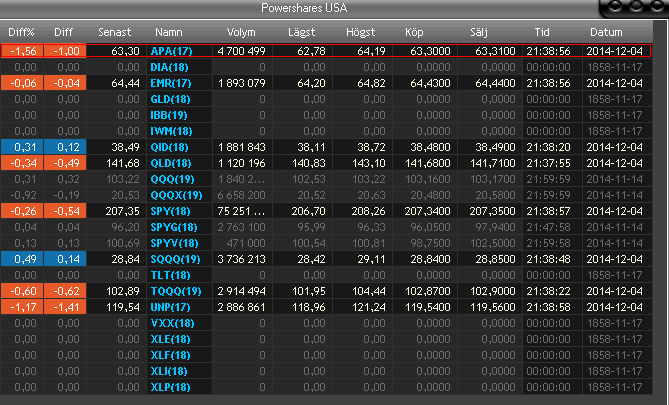669x405 pixels.
Task: Click the Högst column header
Action: pyautogui.click(x=360, y=32)
